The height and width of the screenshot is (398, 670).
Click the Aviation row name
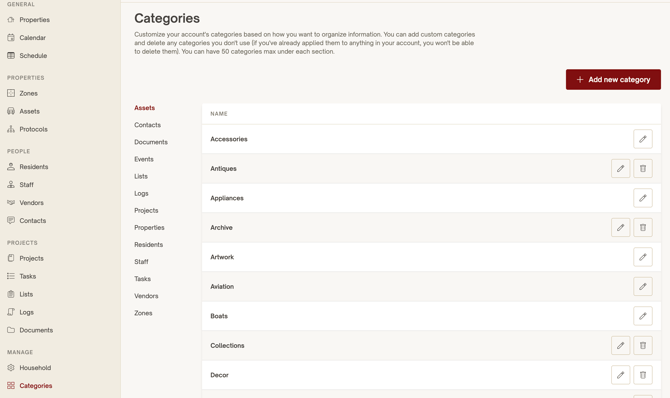222,286
